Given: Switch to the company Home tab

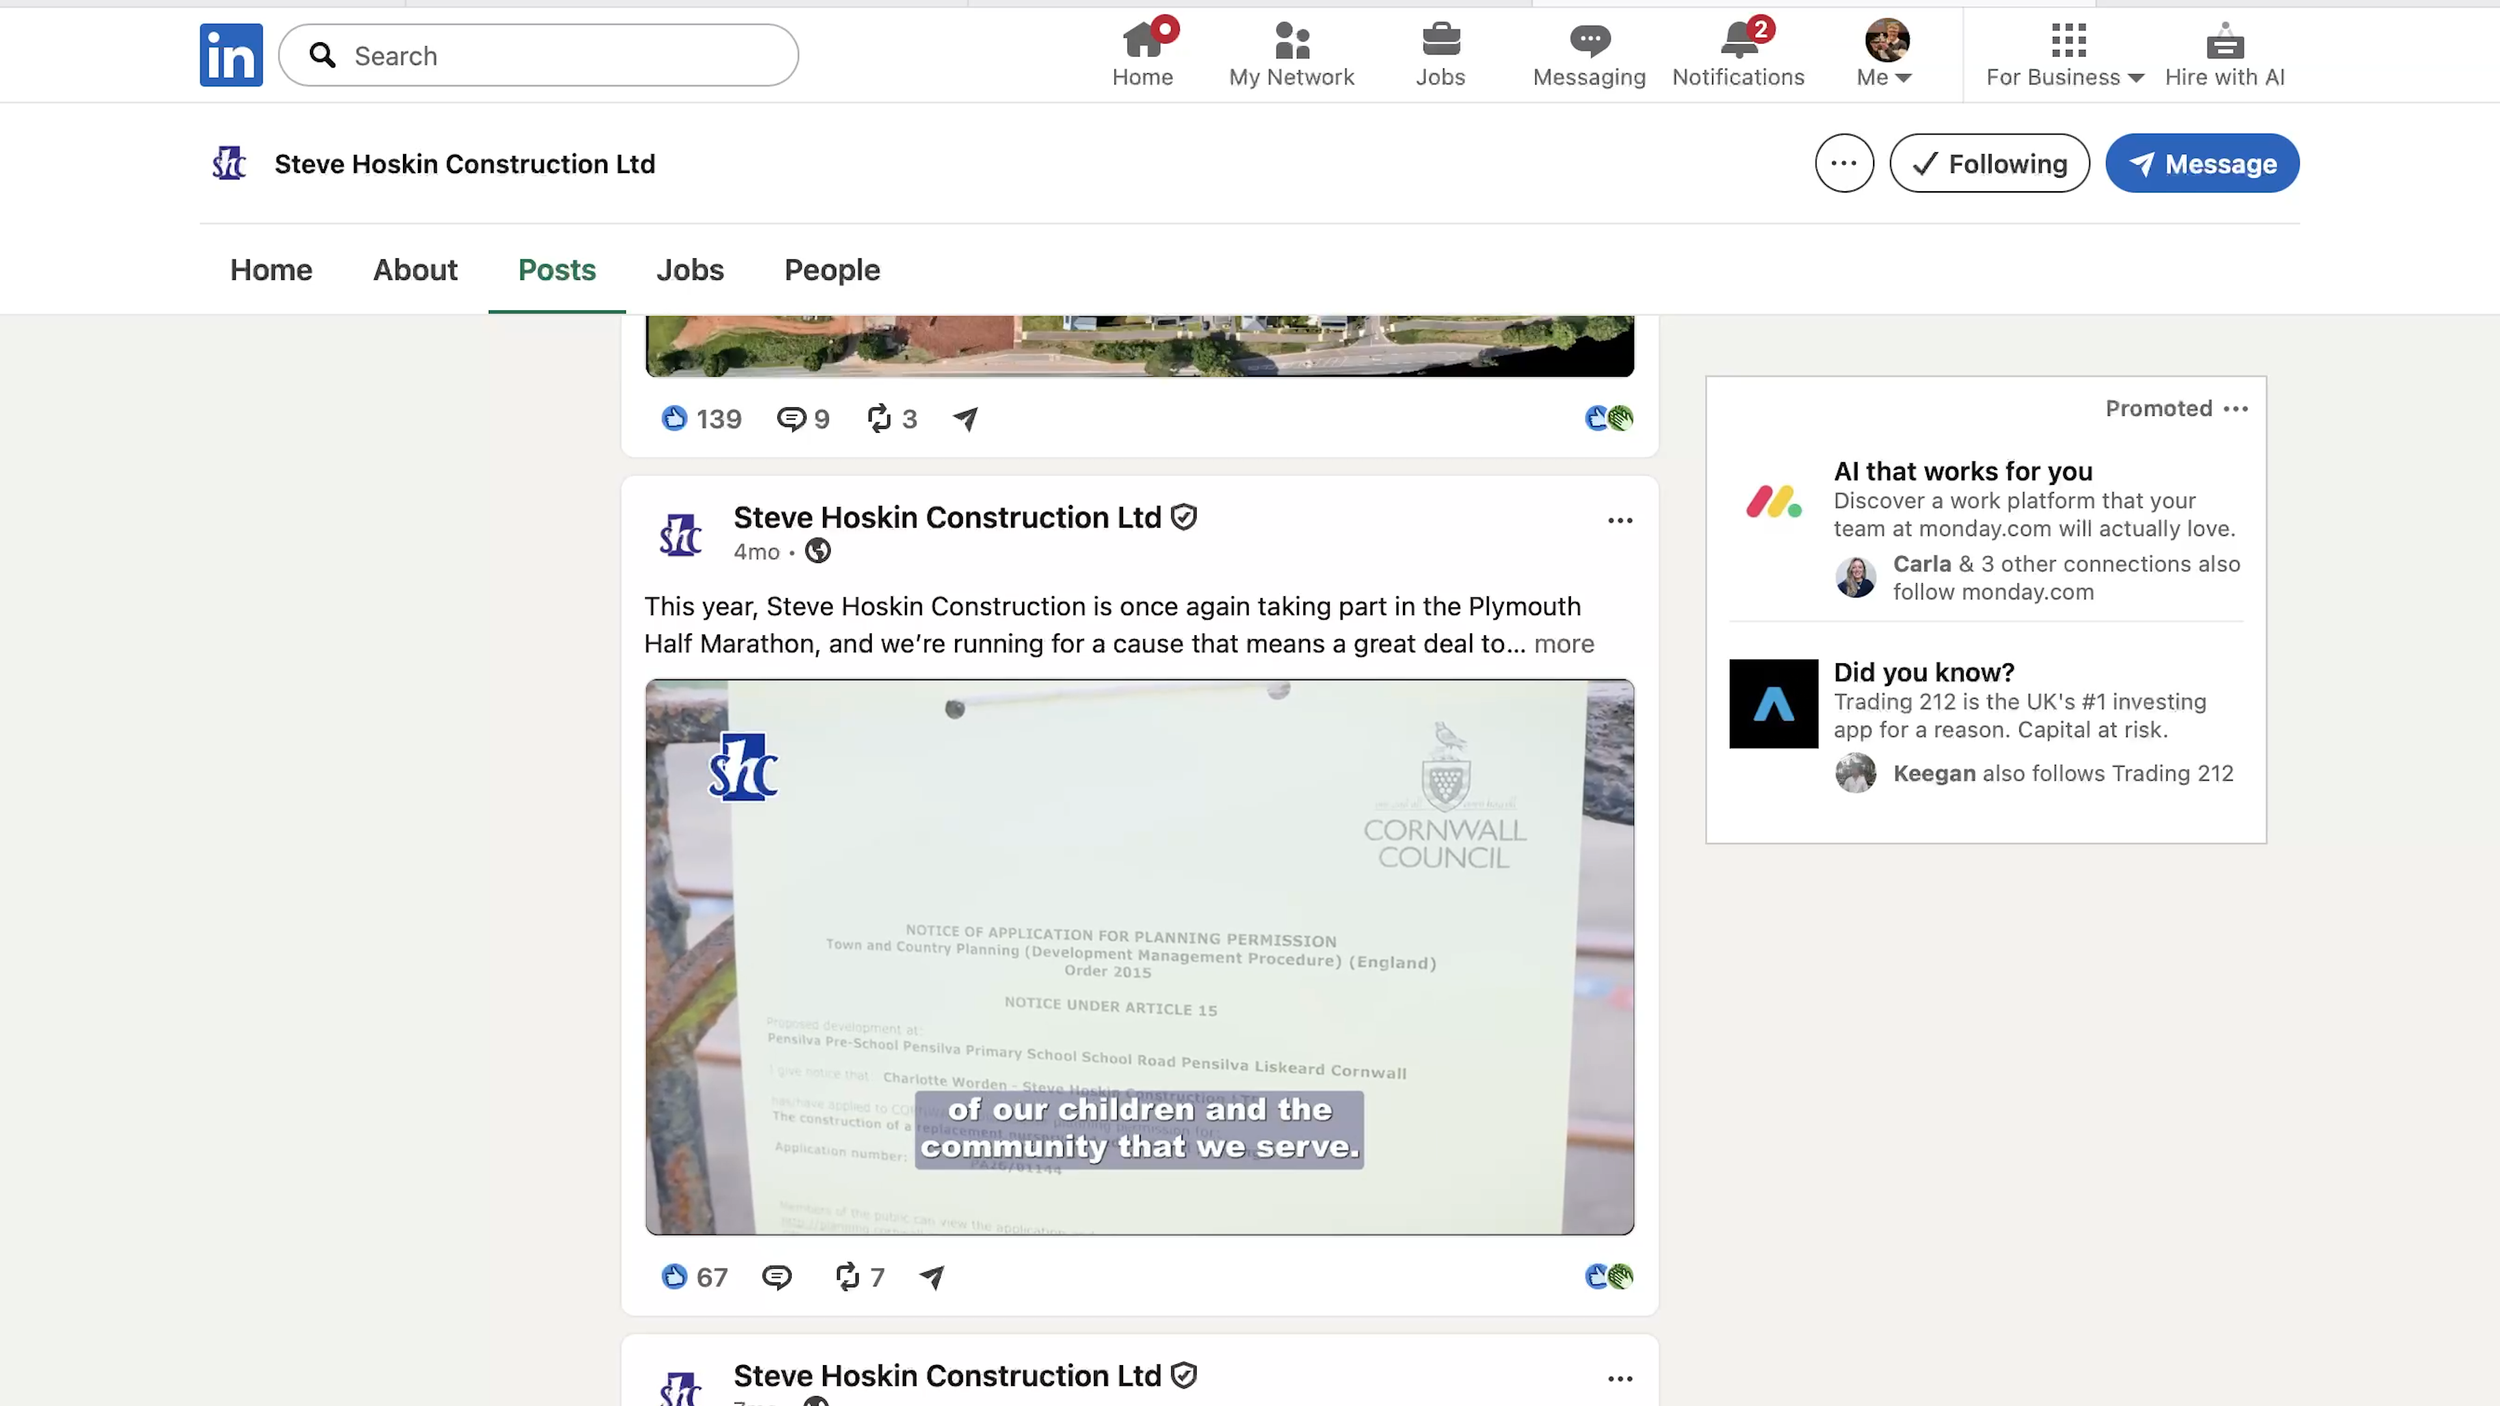Looking at the screenshot, I should click(x=271, y=270).
